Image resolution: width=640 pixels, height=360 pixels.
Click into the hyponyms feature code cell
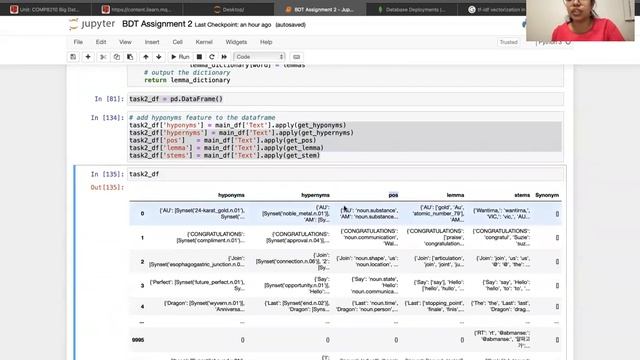tap(345, 136)
